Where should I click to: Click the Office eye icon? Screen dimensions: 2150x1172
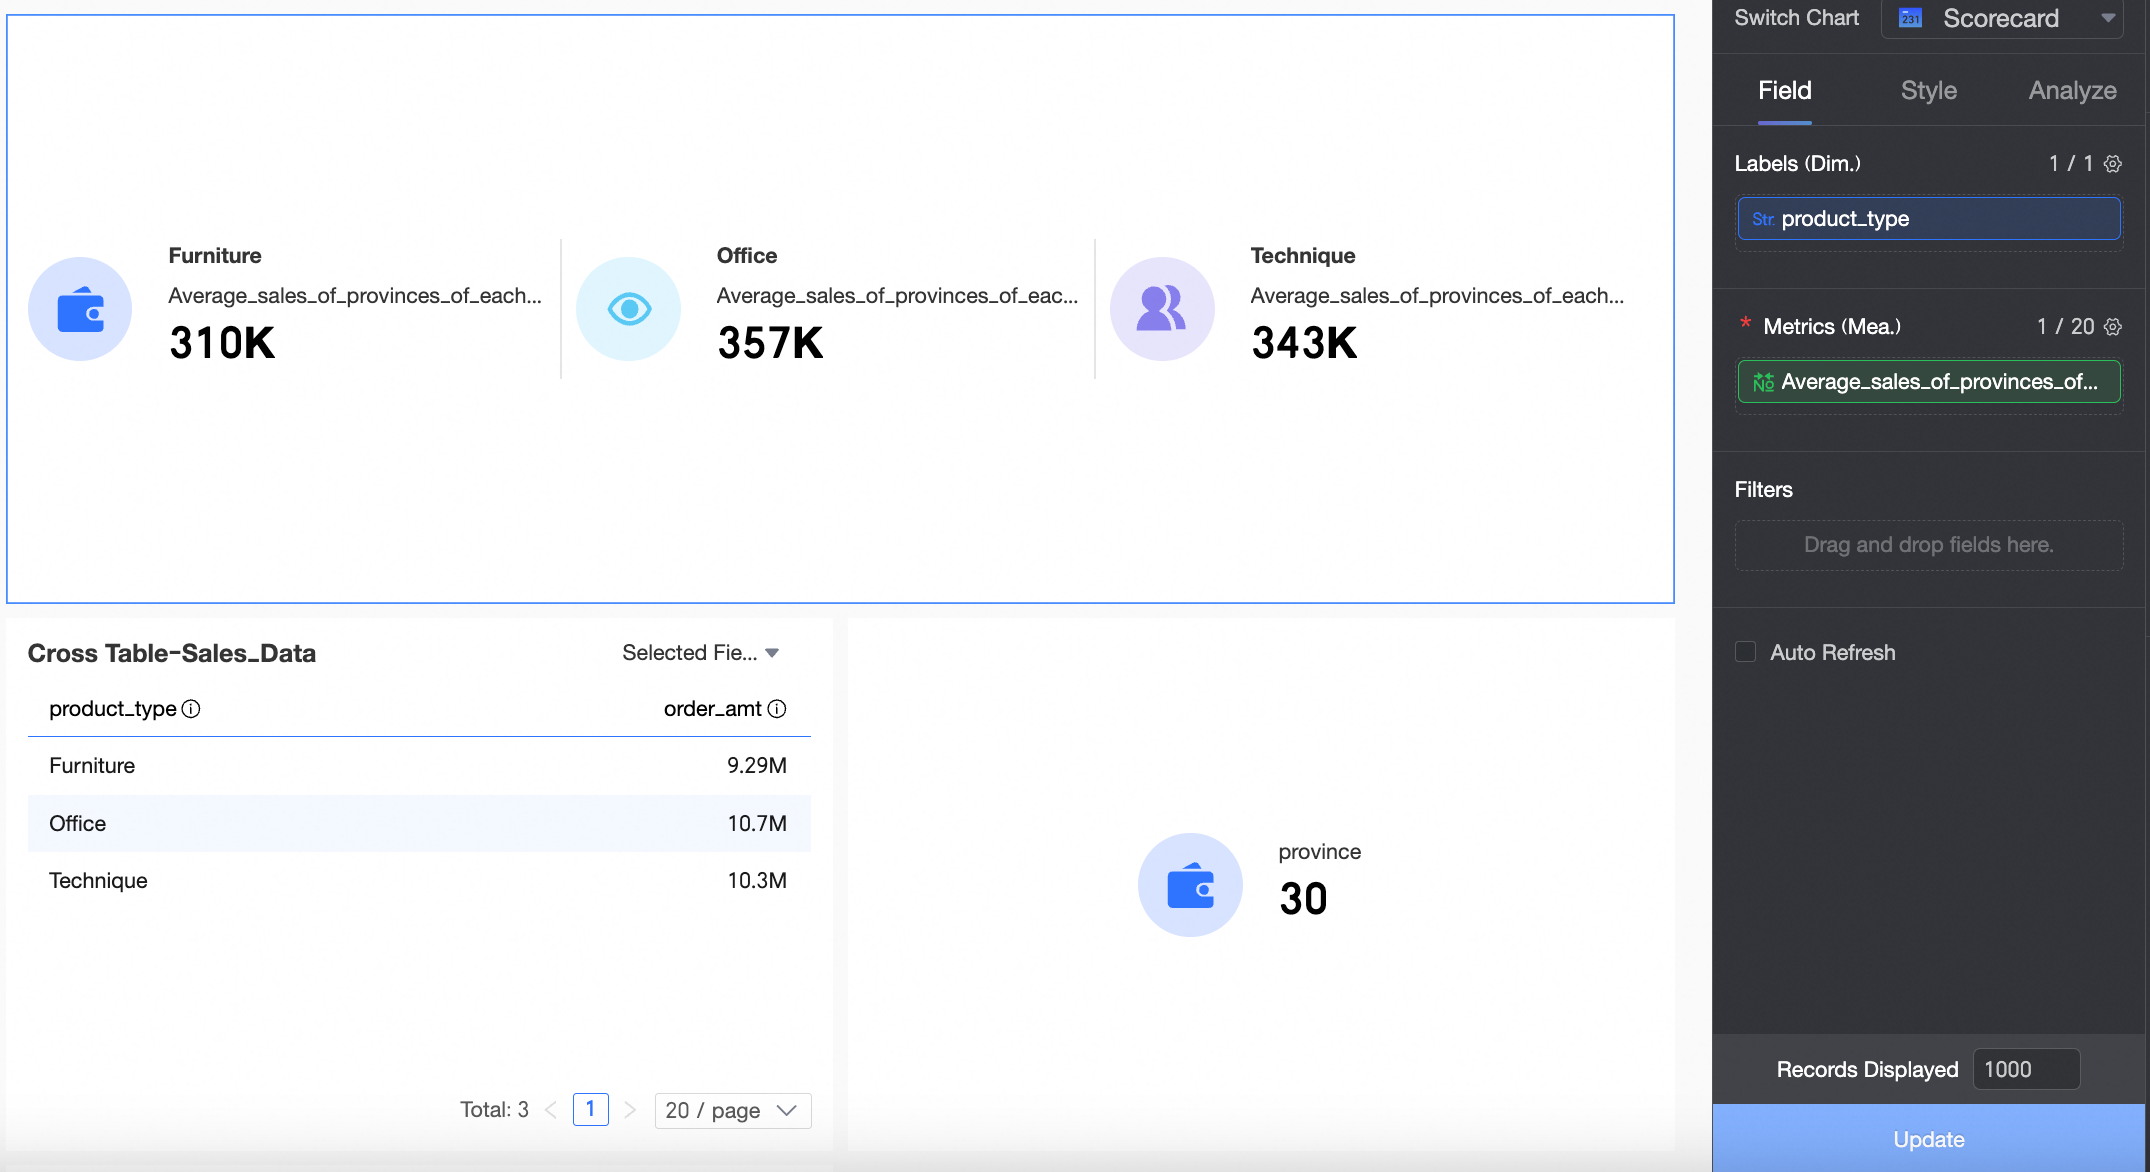(629, 309)
